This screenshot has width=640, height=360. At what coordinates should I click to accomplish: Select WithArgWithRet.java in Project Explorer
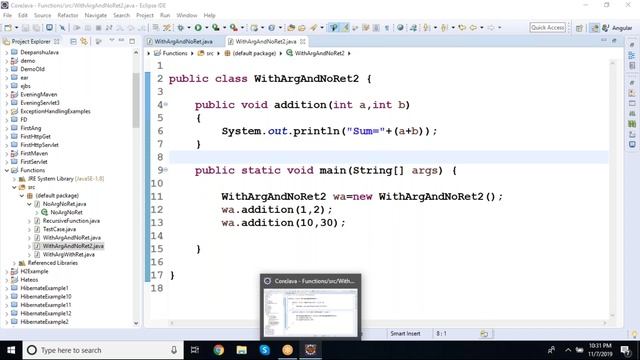(x=69, y=254)
